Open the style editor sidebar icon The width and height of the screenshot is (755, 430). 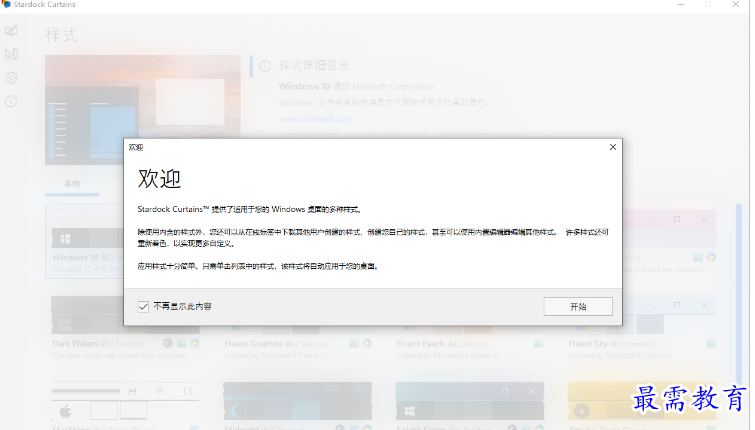[x=11, y=54]
